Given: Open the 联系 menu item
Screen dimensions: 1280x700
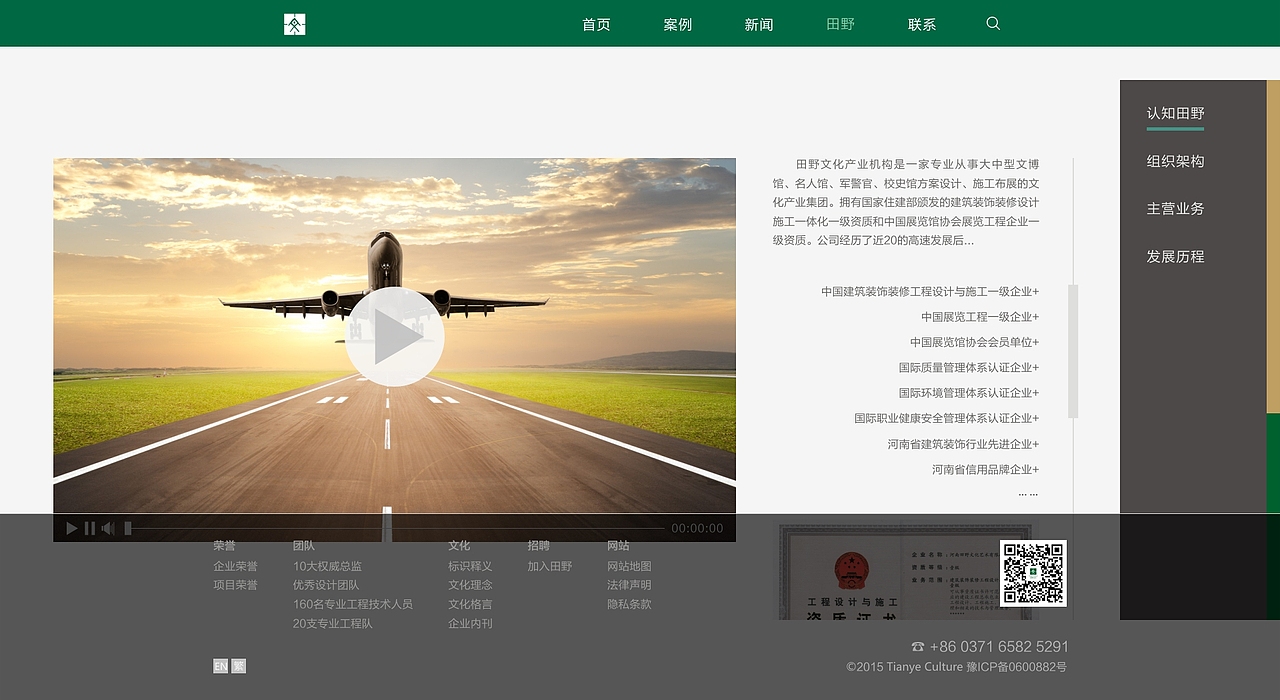Looking at the screenshot, I should coord(922,24).
